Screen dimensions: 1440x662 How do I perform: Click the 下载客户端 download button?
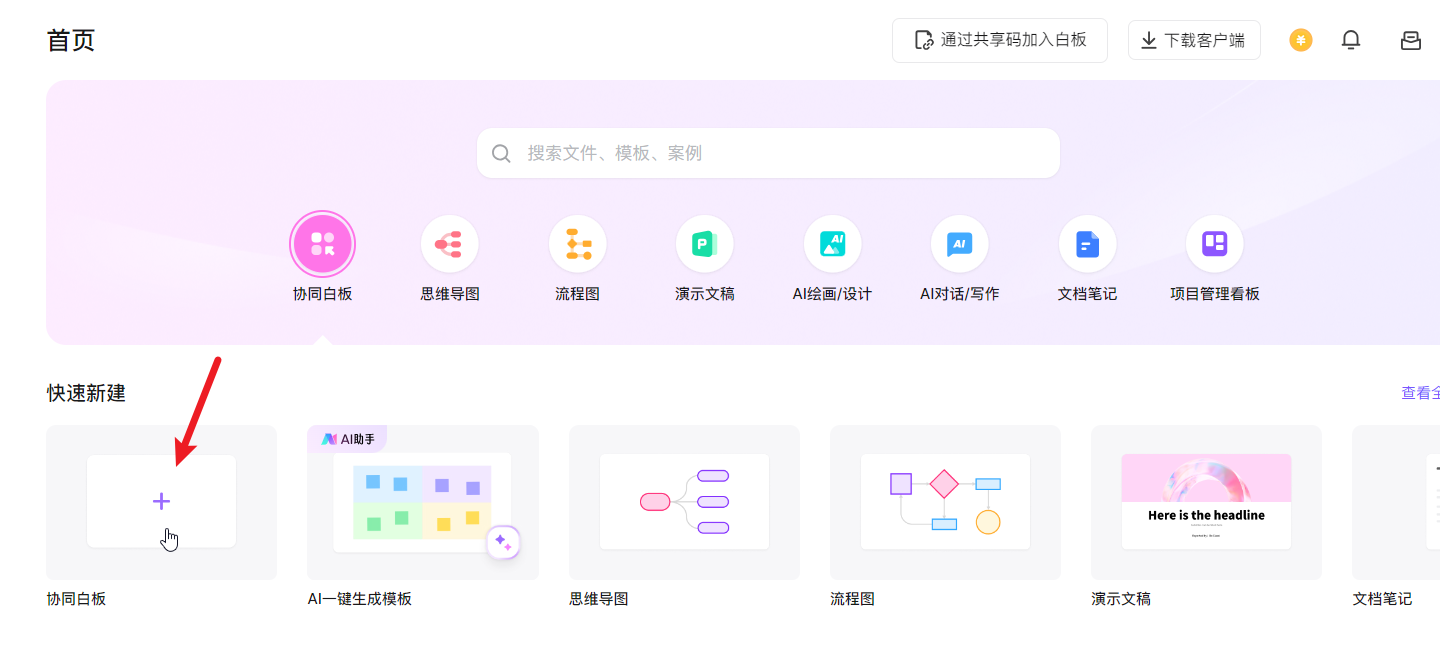click(x=1194, y=40)
